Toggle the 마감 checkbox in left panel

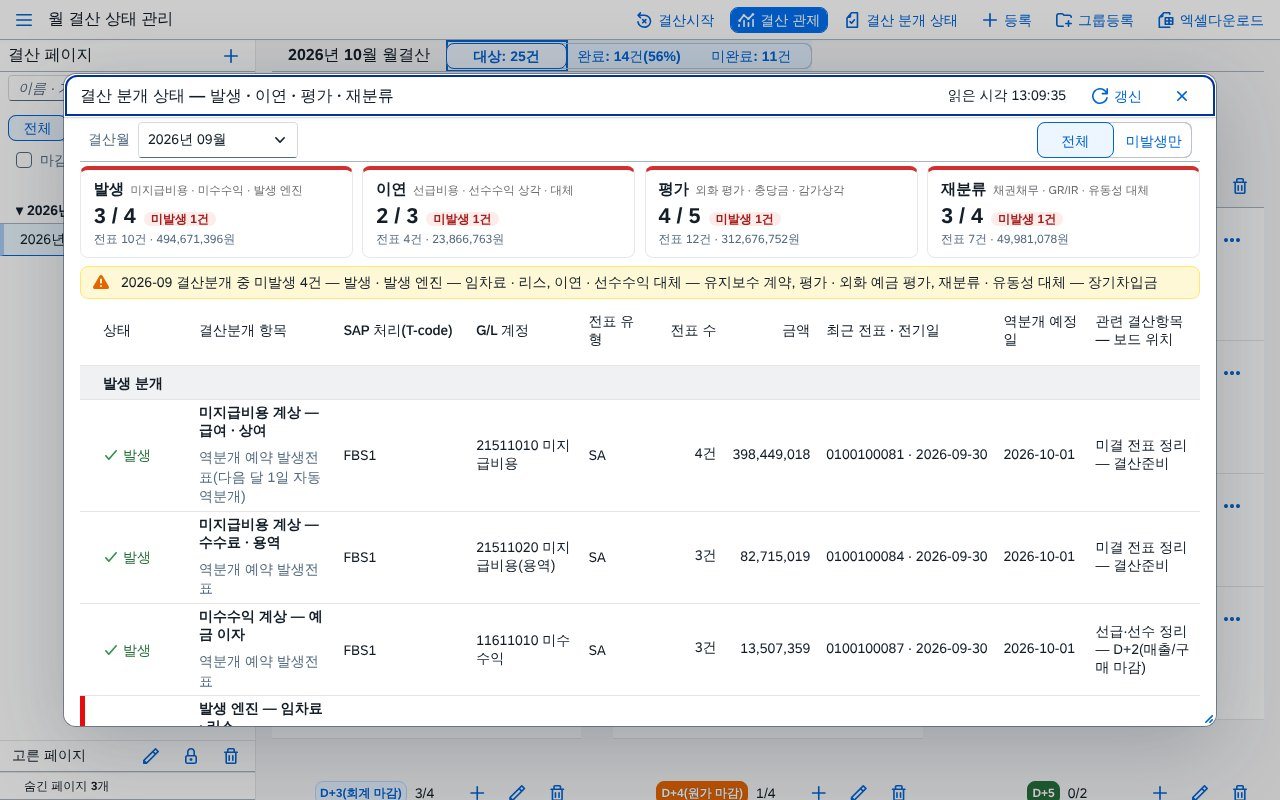(x=24, y=160)
